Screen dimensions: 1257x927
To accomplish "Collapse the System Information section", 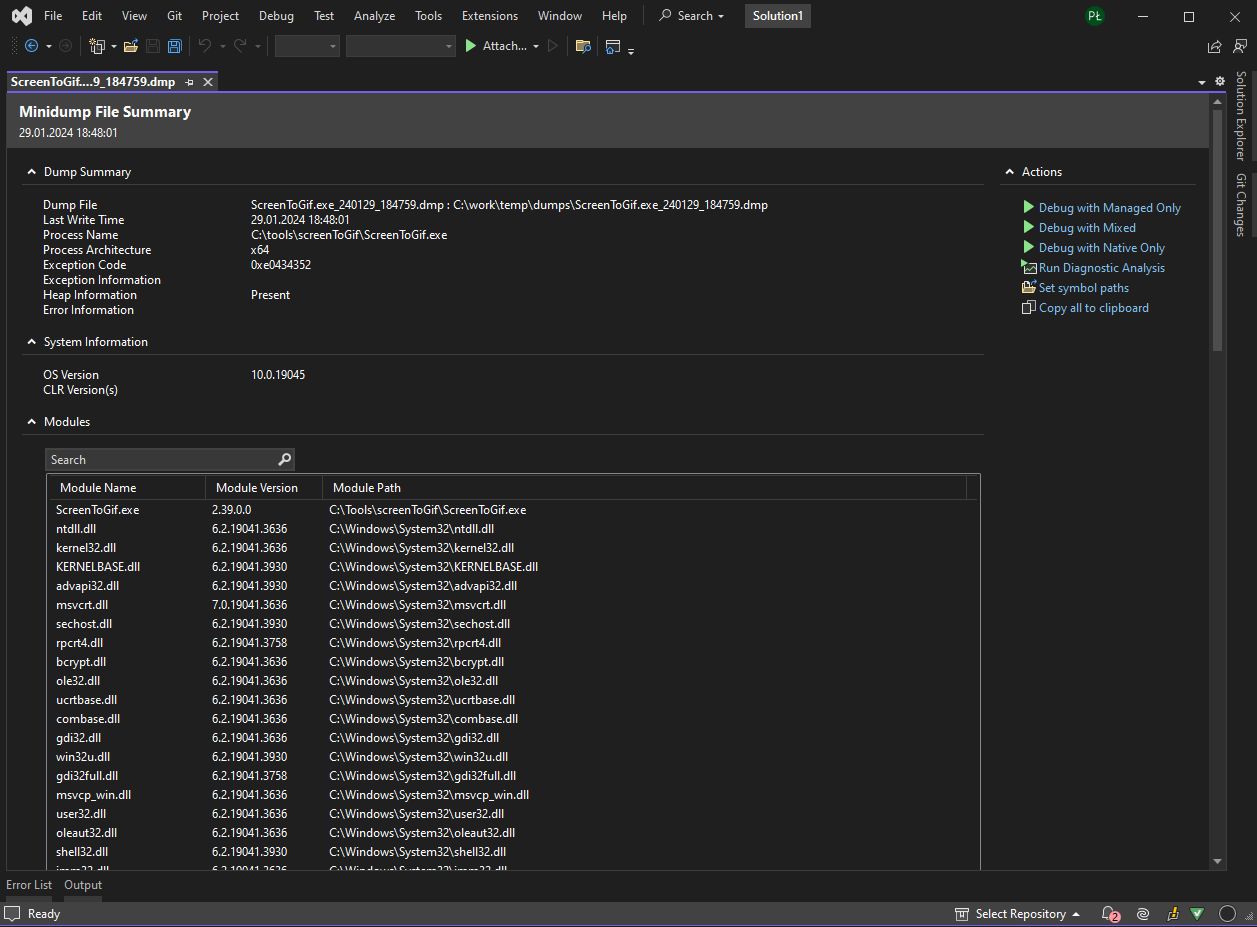I will pos(32,342).
